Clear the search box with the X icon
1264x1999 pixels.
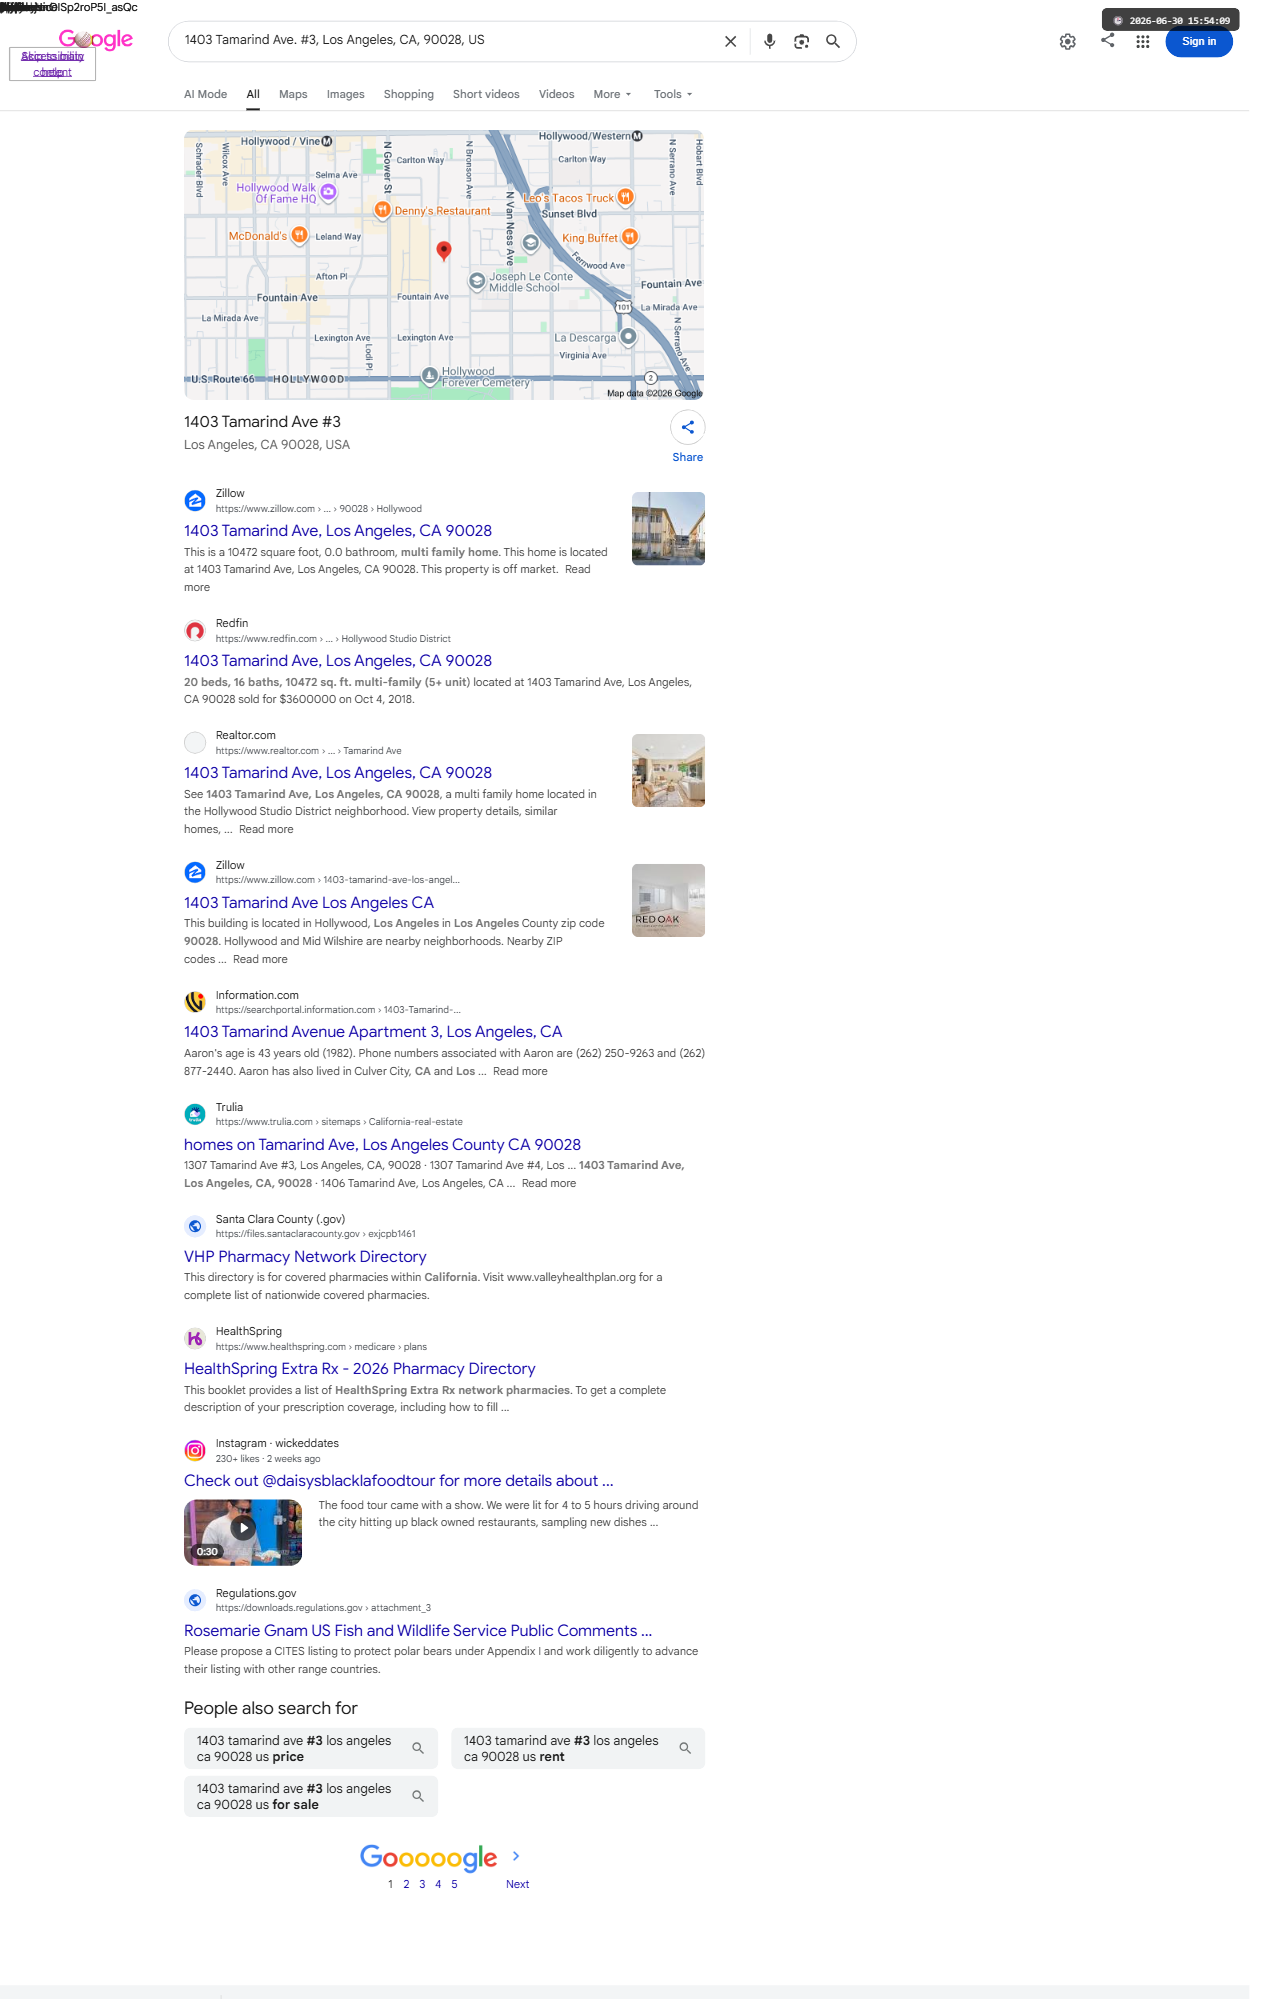click(730, 42)
